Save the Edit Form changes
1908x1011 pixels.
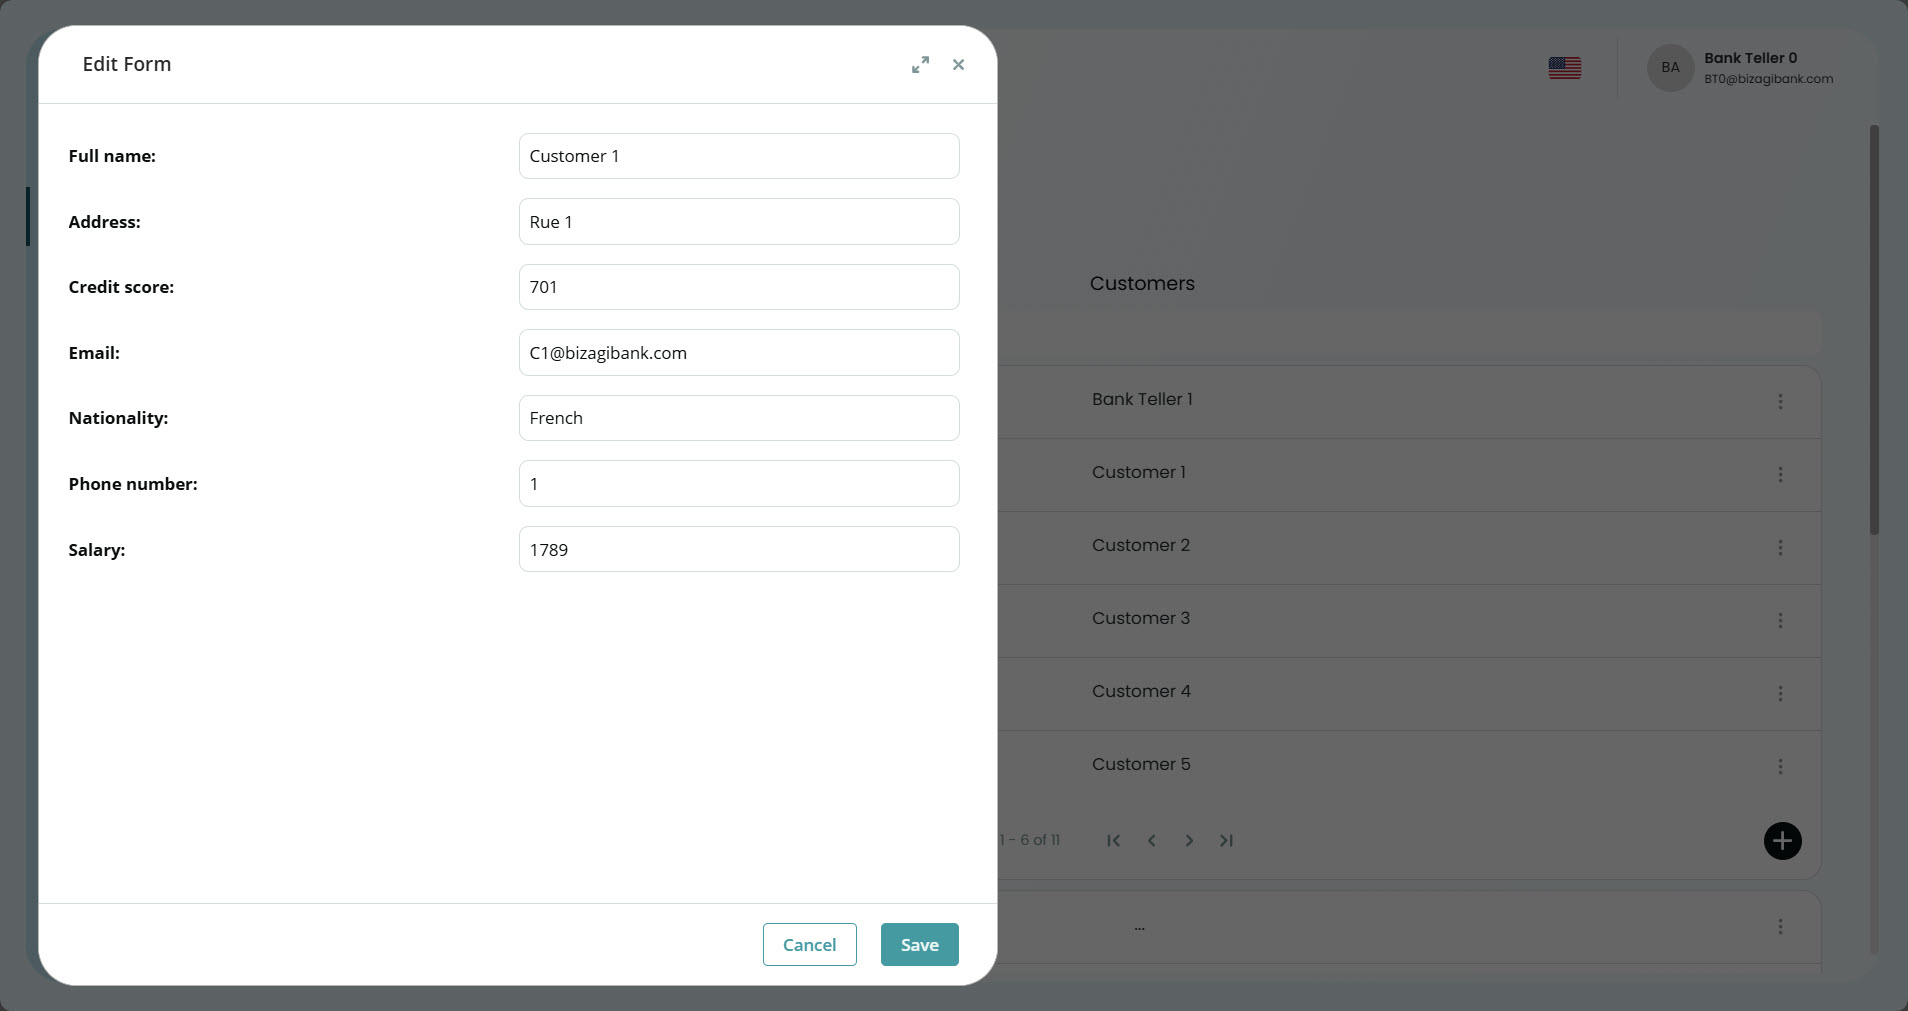tap(918, 944)
